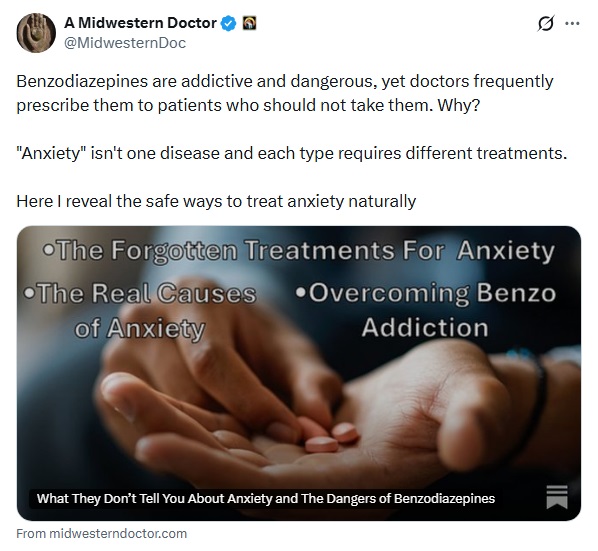
Task: Click the line 'Here I reveal the safe ways'
Action: pyautogui.click(x=216, y=201)
